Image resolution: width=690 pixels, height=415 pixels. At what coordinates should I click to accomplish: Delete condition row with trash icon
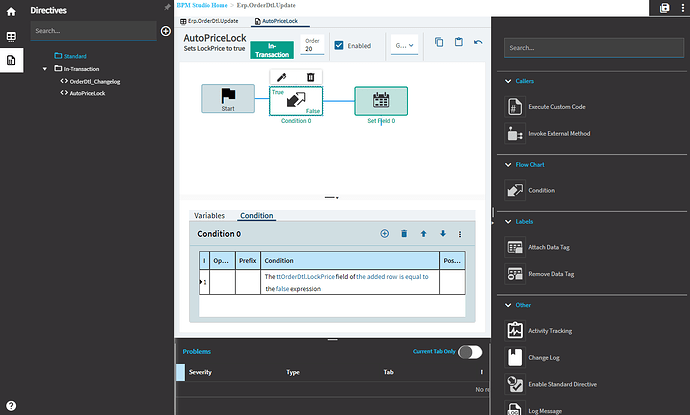click(404, 234)
